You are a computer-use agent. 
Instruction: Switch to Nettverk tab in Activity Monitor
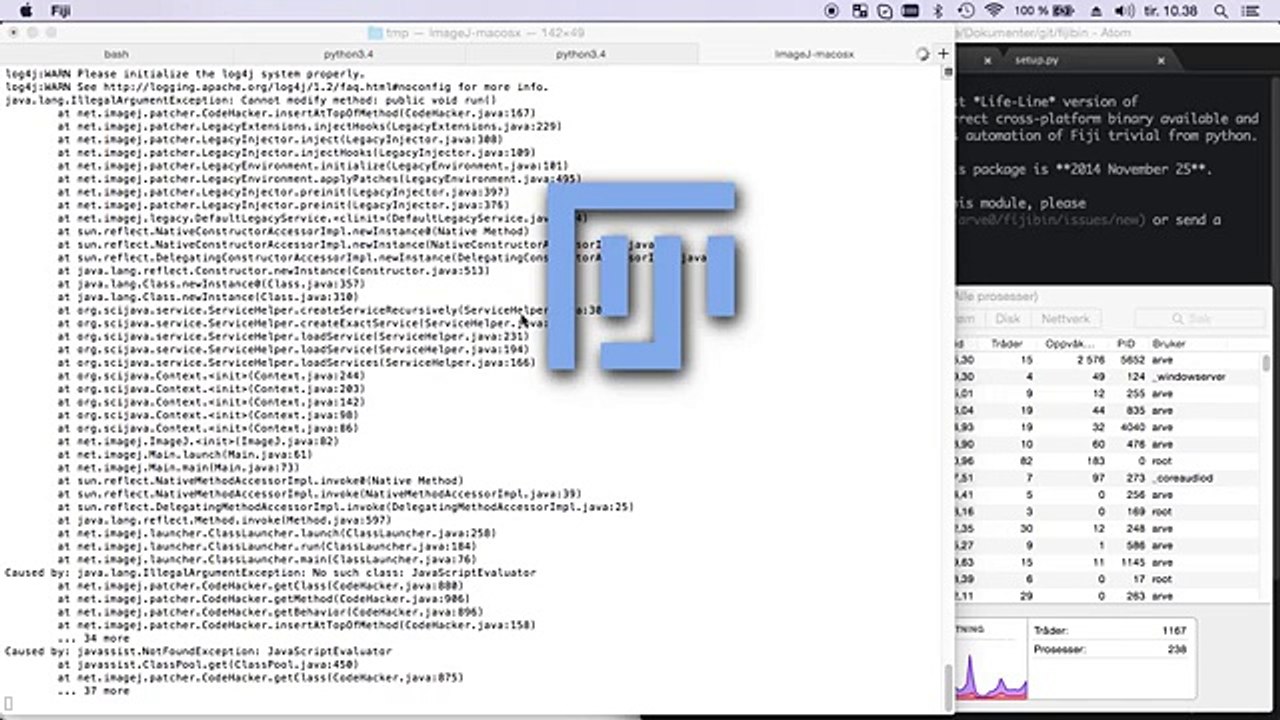(1065, 319)
